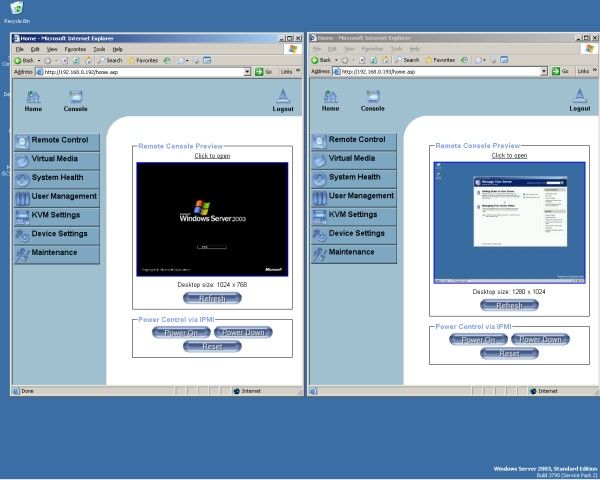Click green Go arrow in left window
600x480 pixels.
click(259, 72)
